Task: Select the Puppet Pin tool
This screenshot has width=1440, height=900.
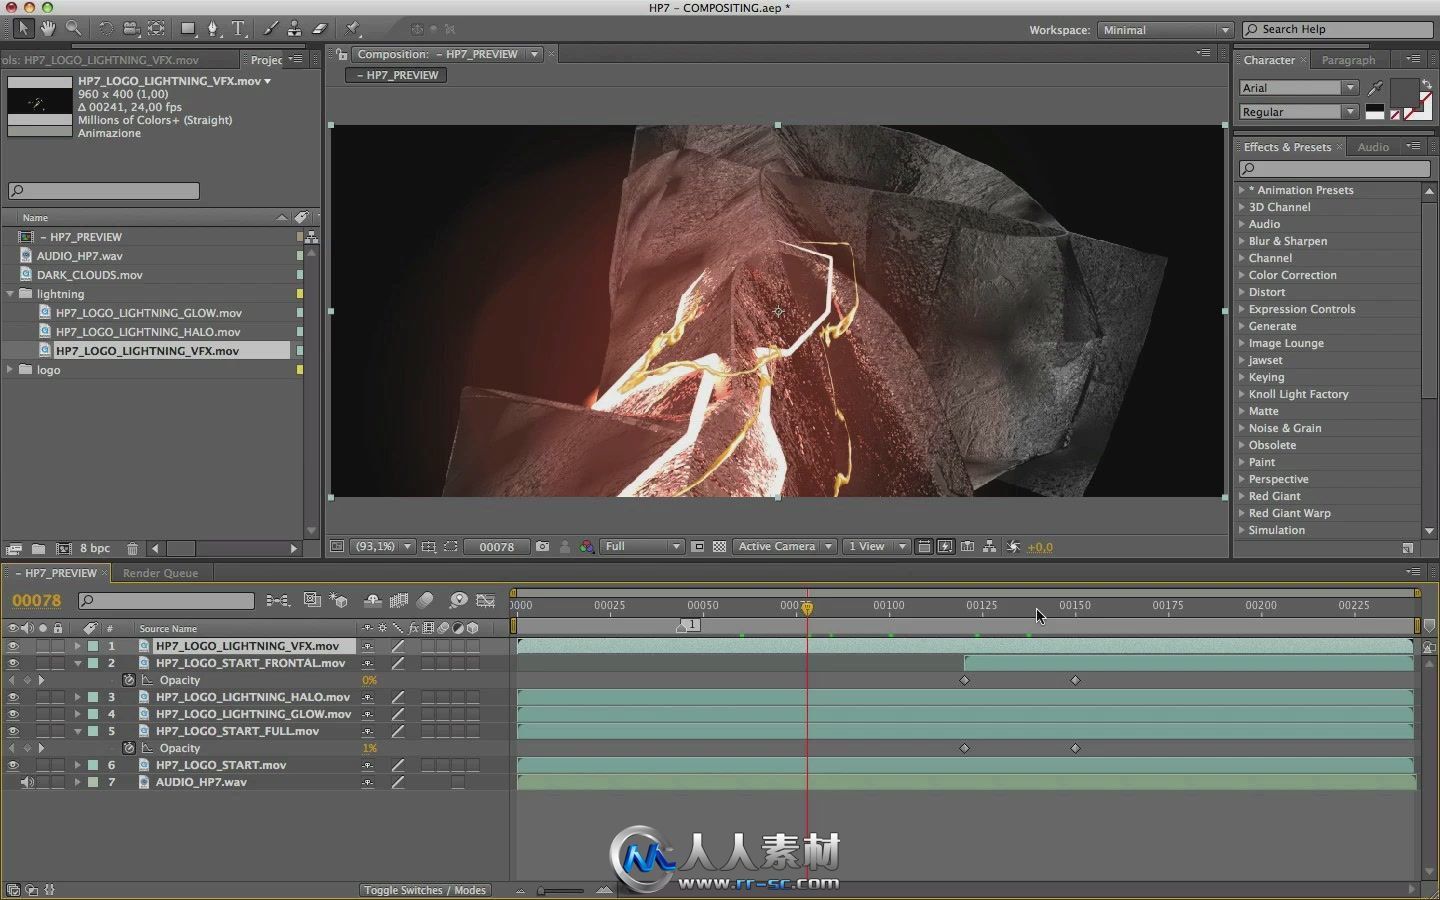Action: coord(353,29)
